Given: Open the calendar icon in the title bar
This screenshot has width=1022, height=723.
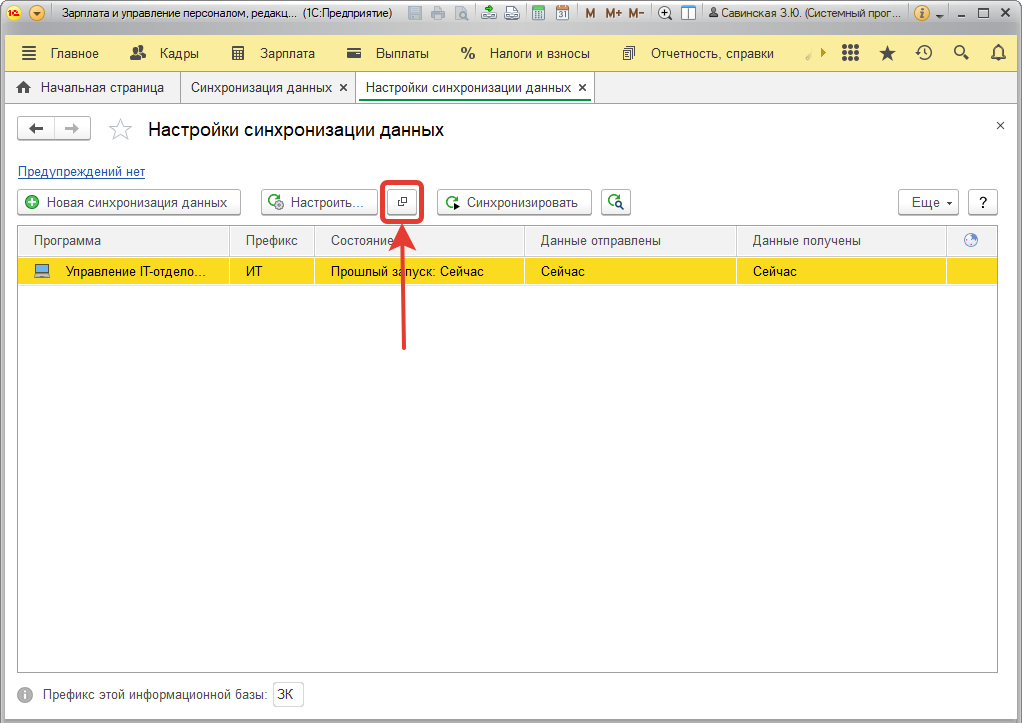Looking at the screenshot, I should click(x=562, y=14).
